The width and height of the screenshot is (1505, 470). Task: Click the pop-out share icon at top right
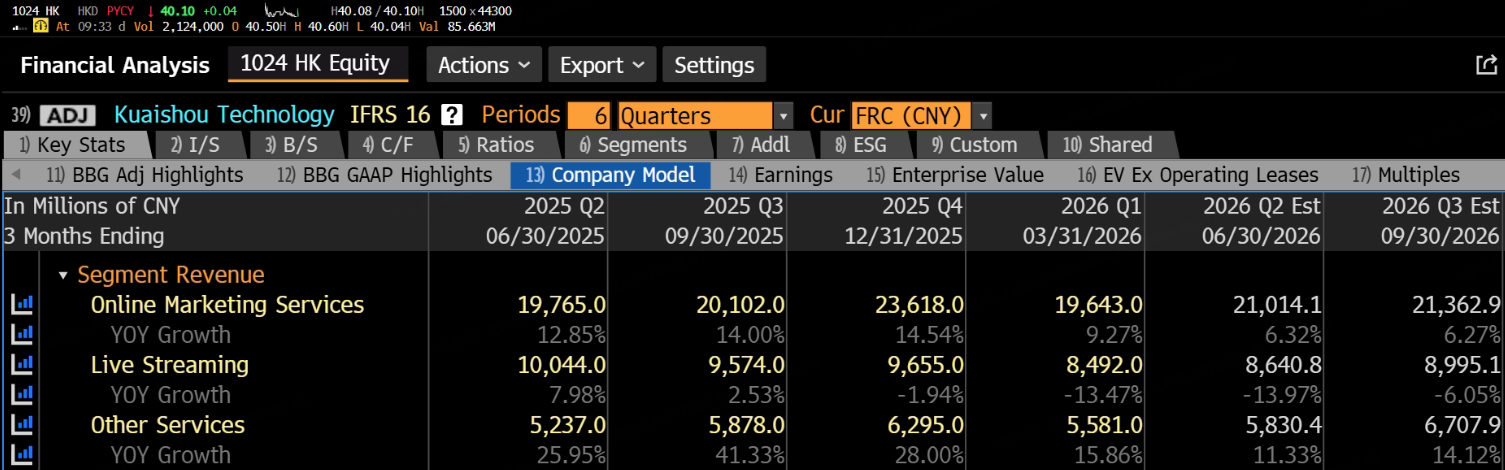1486,65
